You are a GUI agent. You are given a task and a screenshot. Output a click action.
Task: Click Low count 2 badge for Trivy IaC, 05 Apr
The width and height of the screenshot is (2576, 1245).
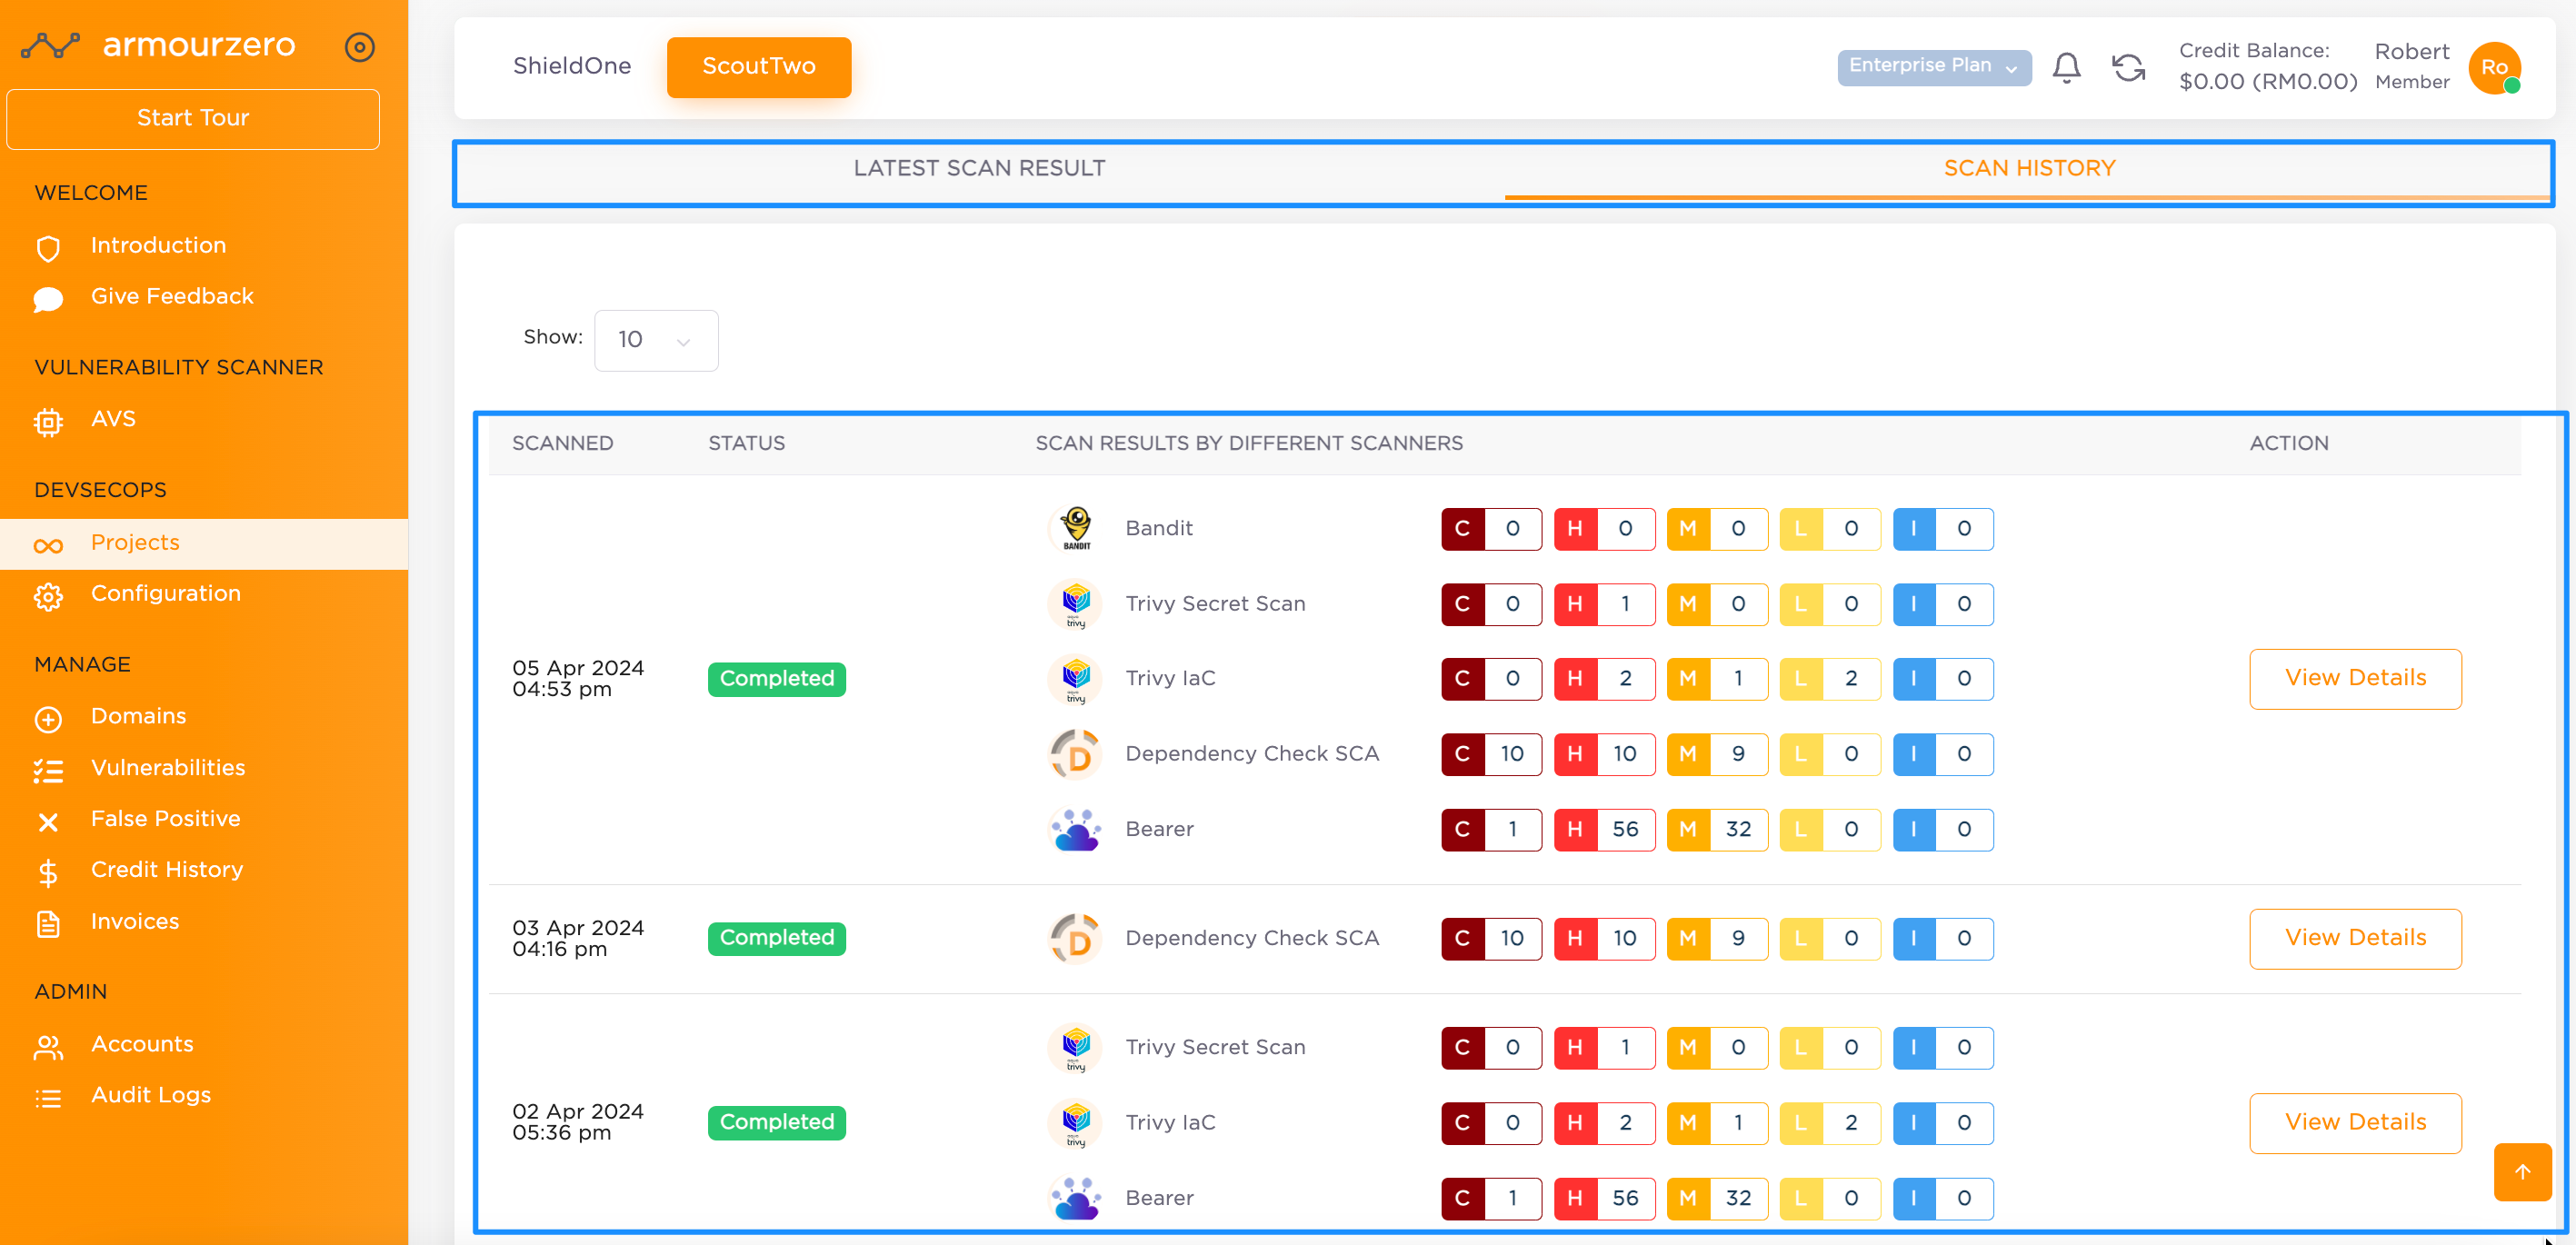(1829, 678)
